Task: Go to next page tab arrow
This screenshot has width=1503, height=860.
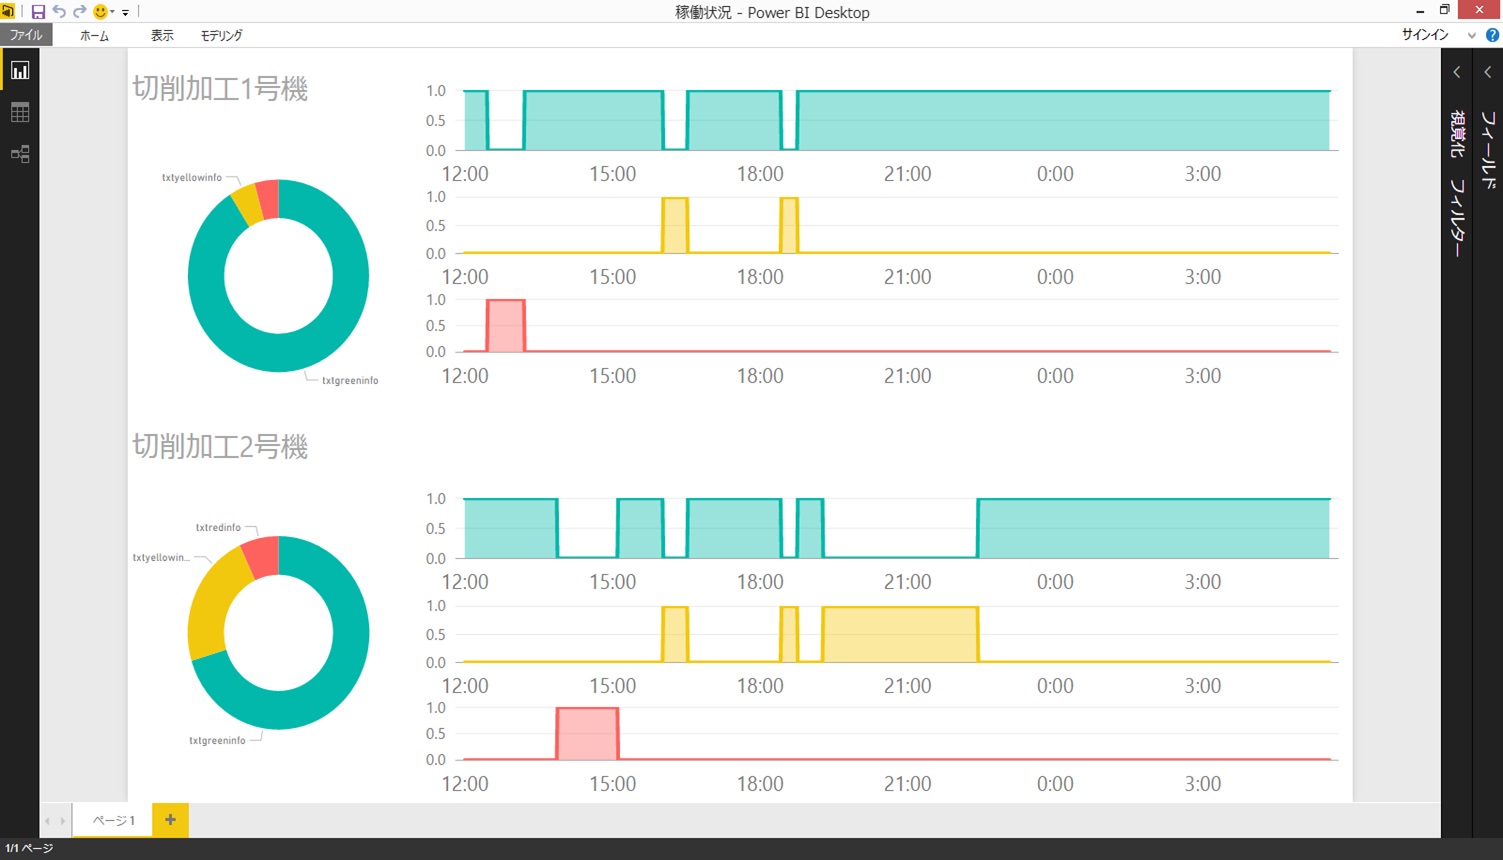Action: click(62, 821)
